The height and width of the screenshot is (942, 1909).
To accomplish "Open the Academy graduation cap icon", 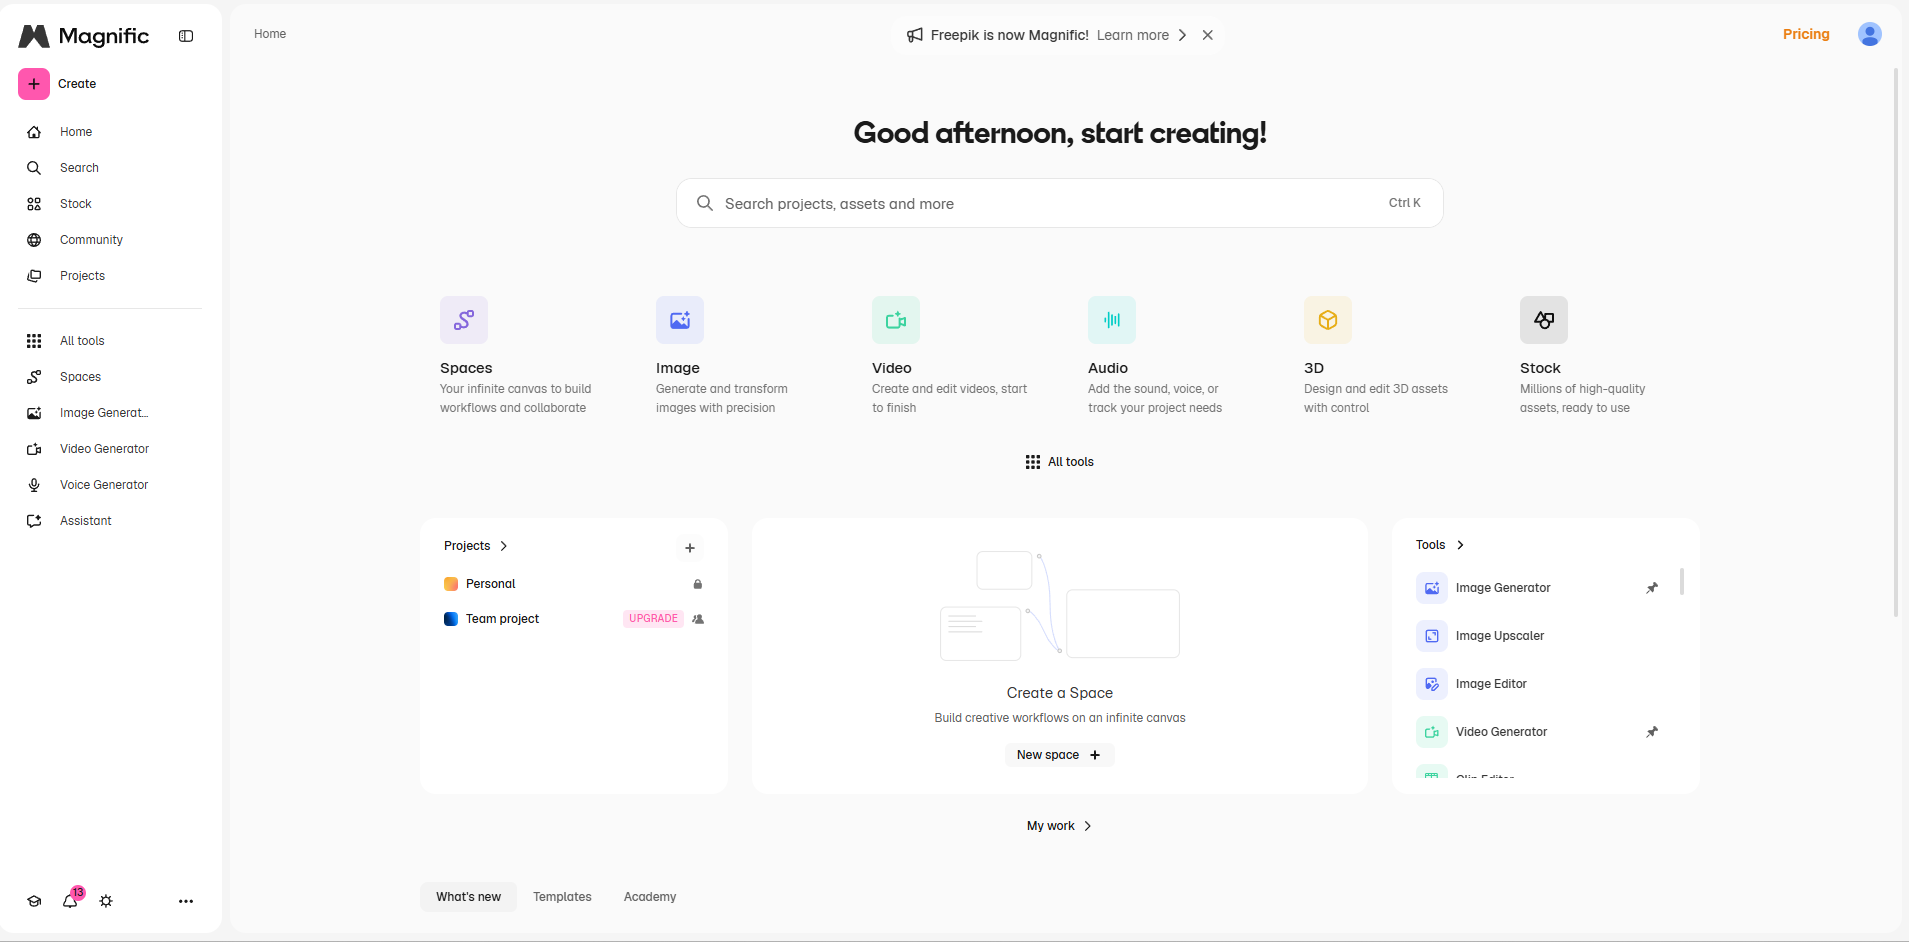I will 34,901.
